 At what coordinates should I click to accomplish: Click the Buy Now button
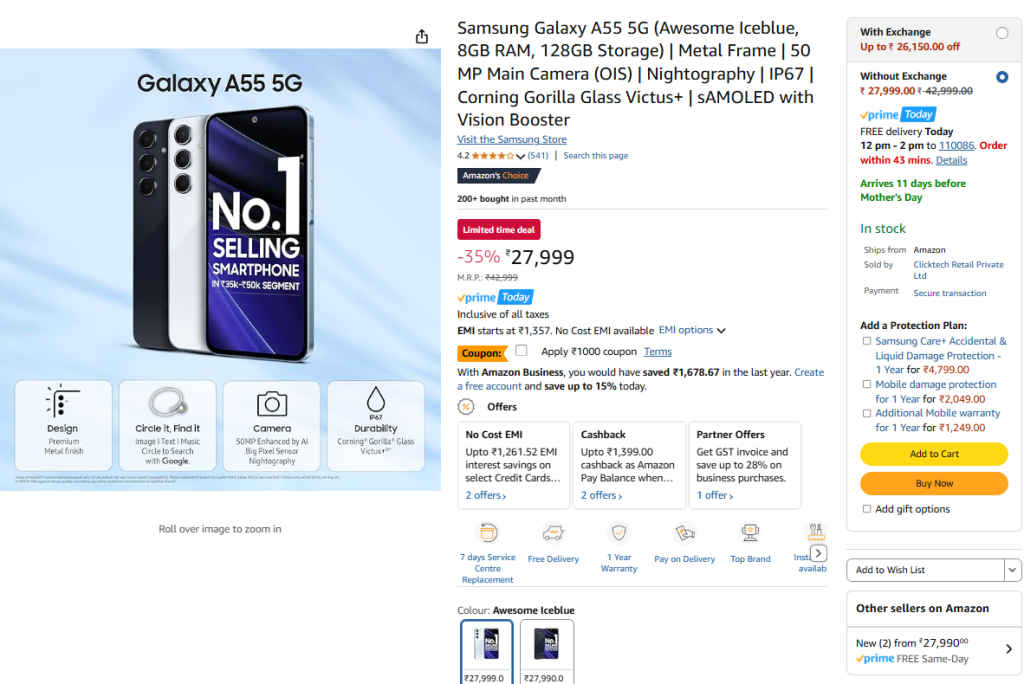tap(933, 484)
